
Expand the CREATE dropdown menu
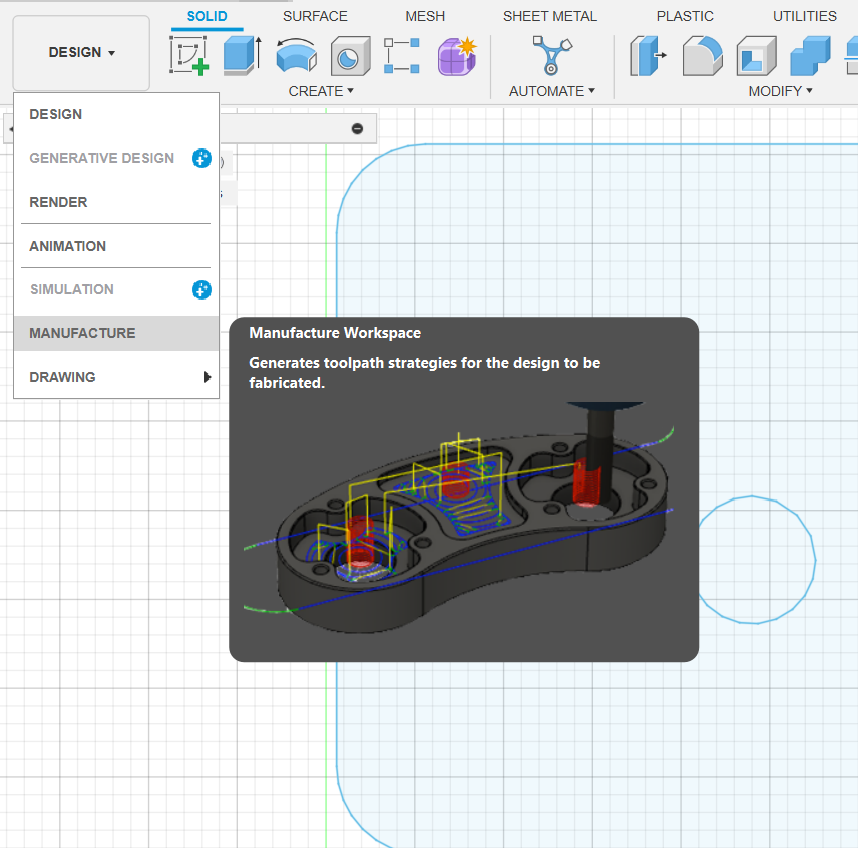point(321,91)
